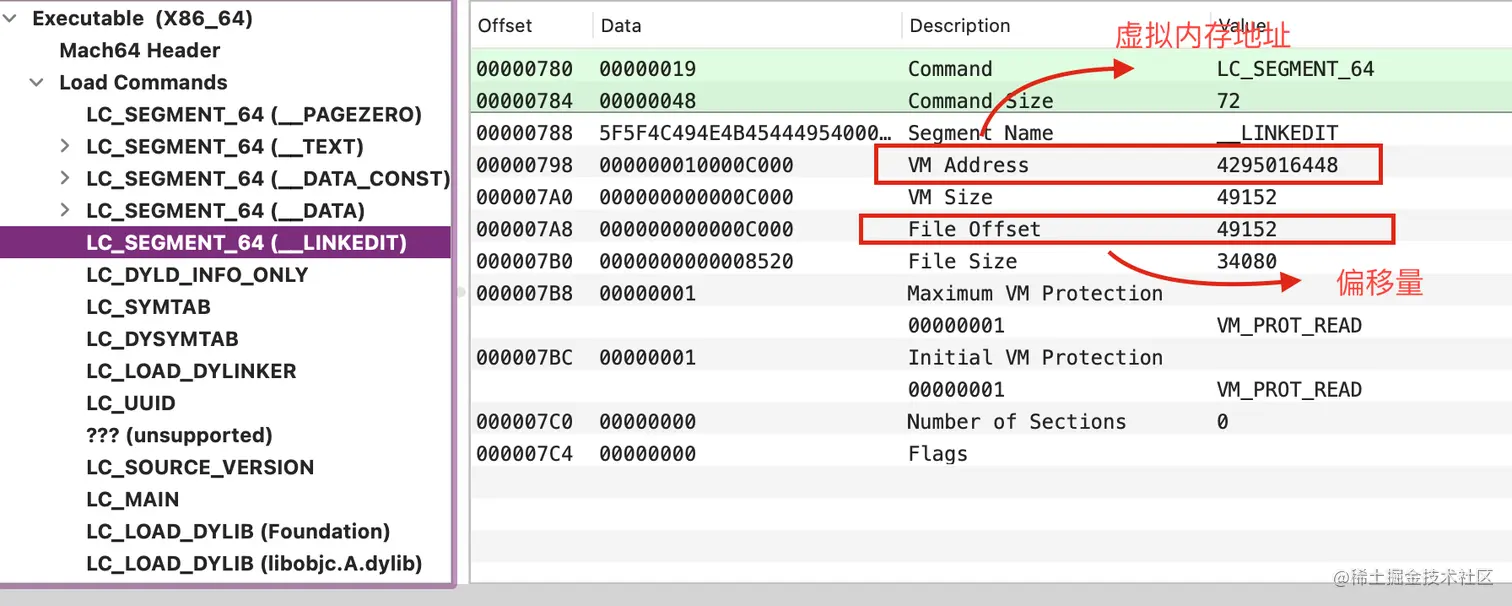
Task: Select LC_SEGMENT_64 (__DATA_CONST) item
Action: pos(268,178)
